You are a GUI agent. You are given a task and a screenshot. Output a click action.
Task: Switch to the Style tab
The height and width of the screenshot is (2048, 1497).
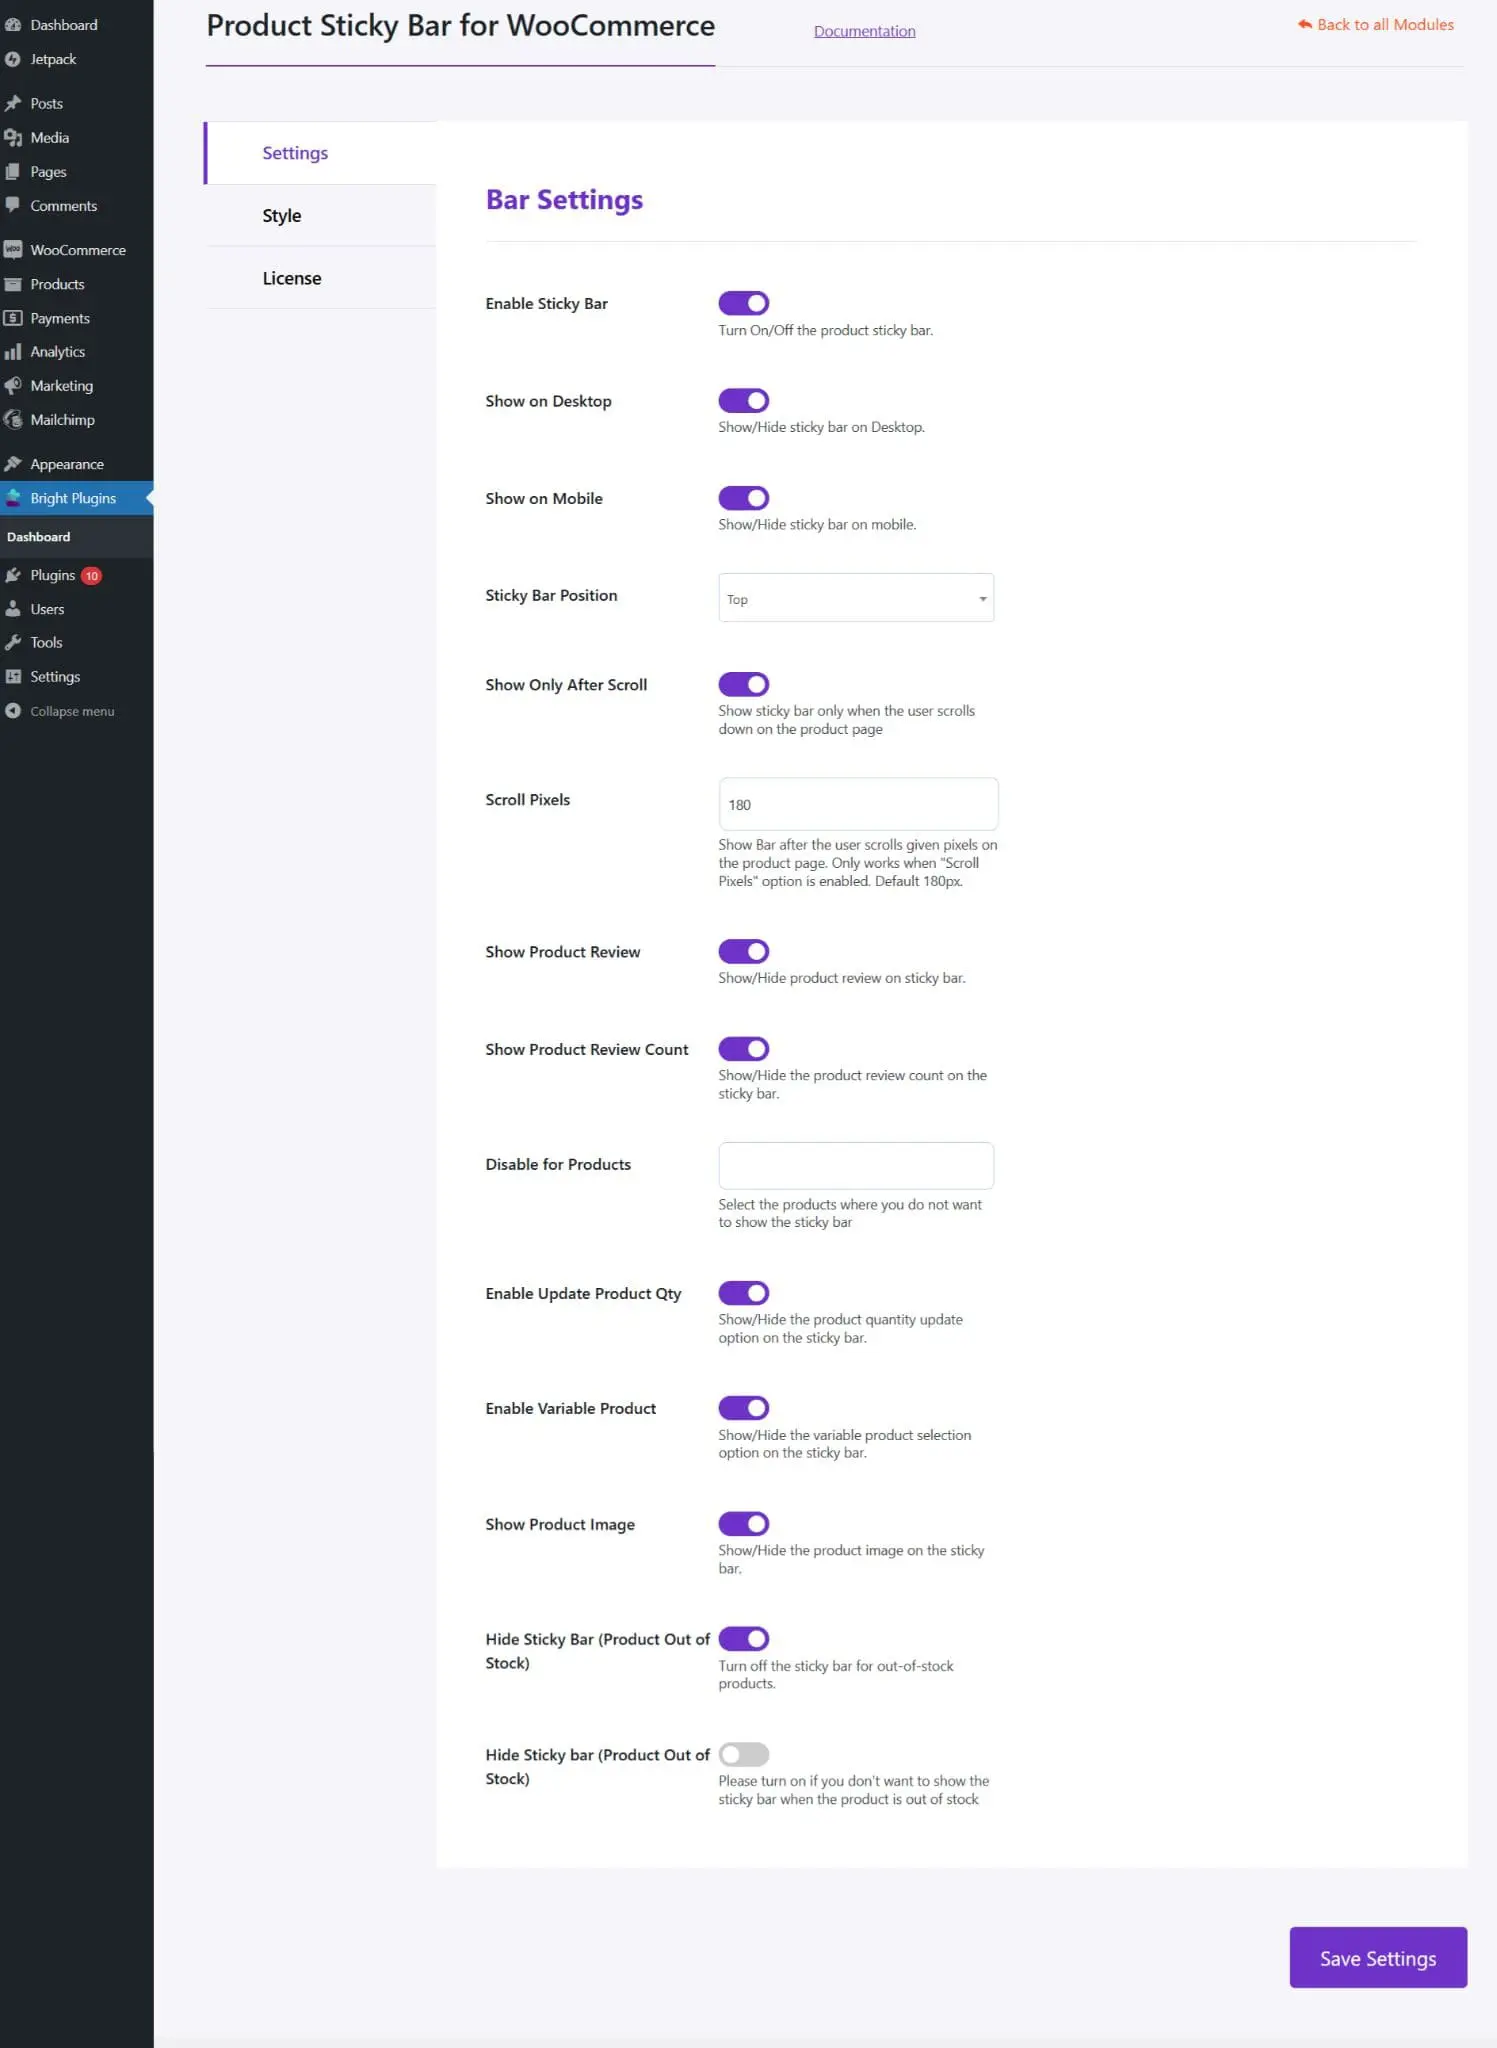[282, 216]
